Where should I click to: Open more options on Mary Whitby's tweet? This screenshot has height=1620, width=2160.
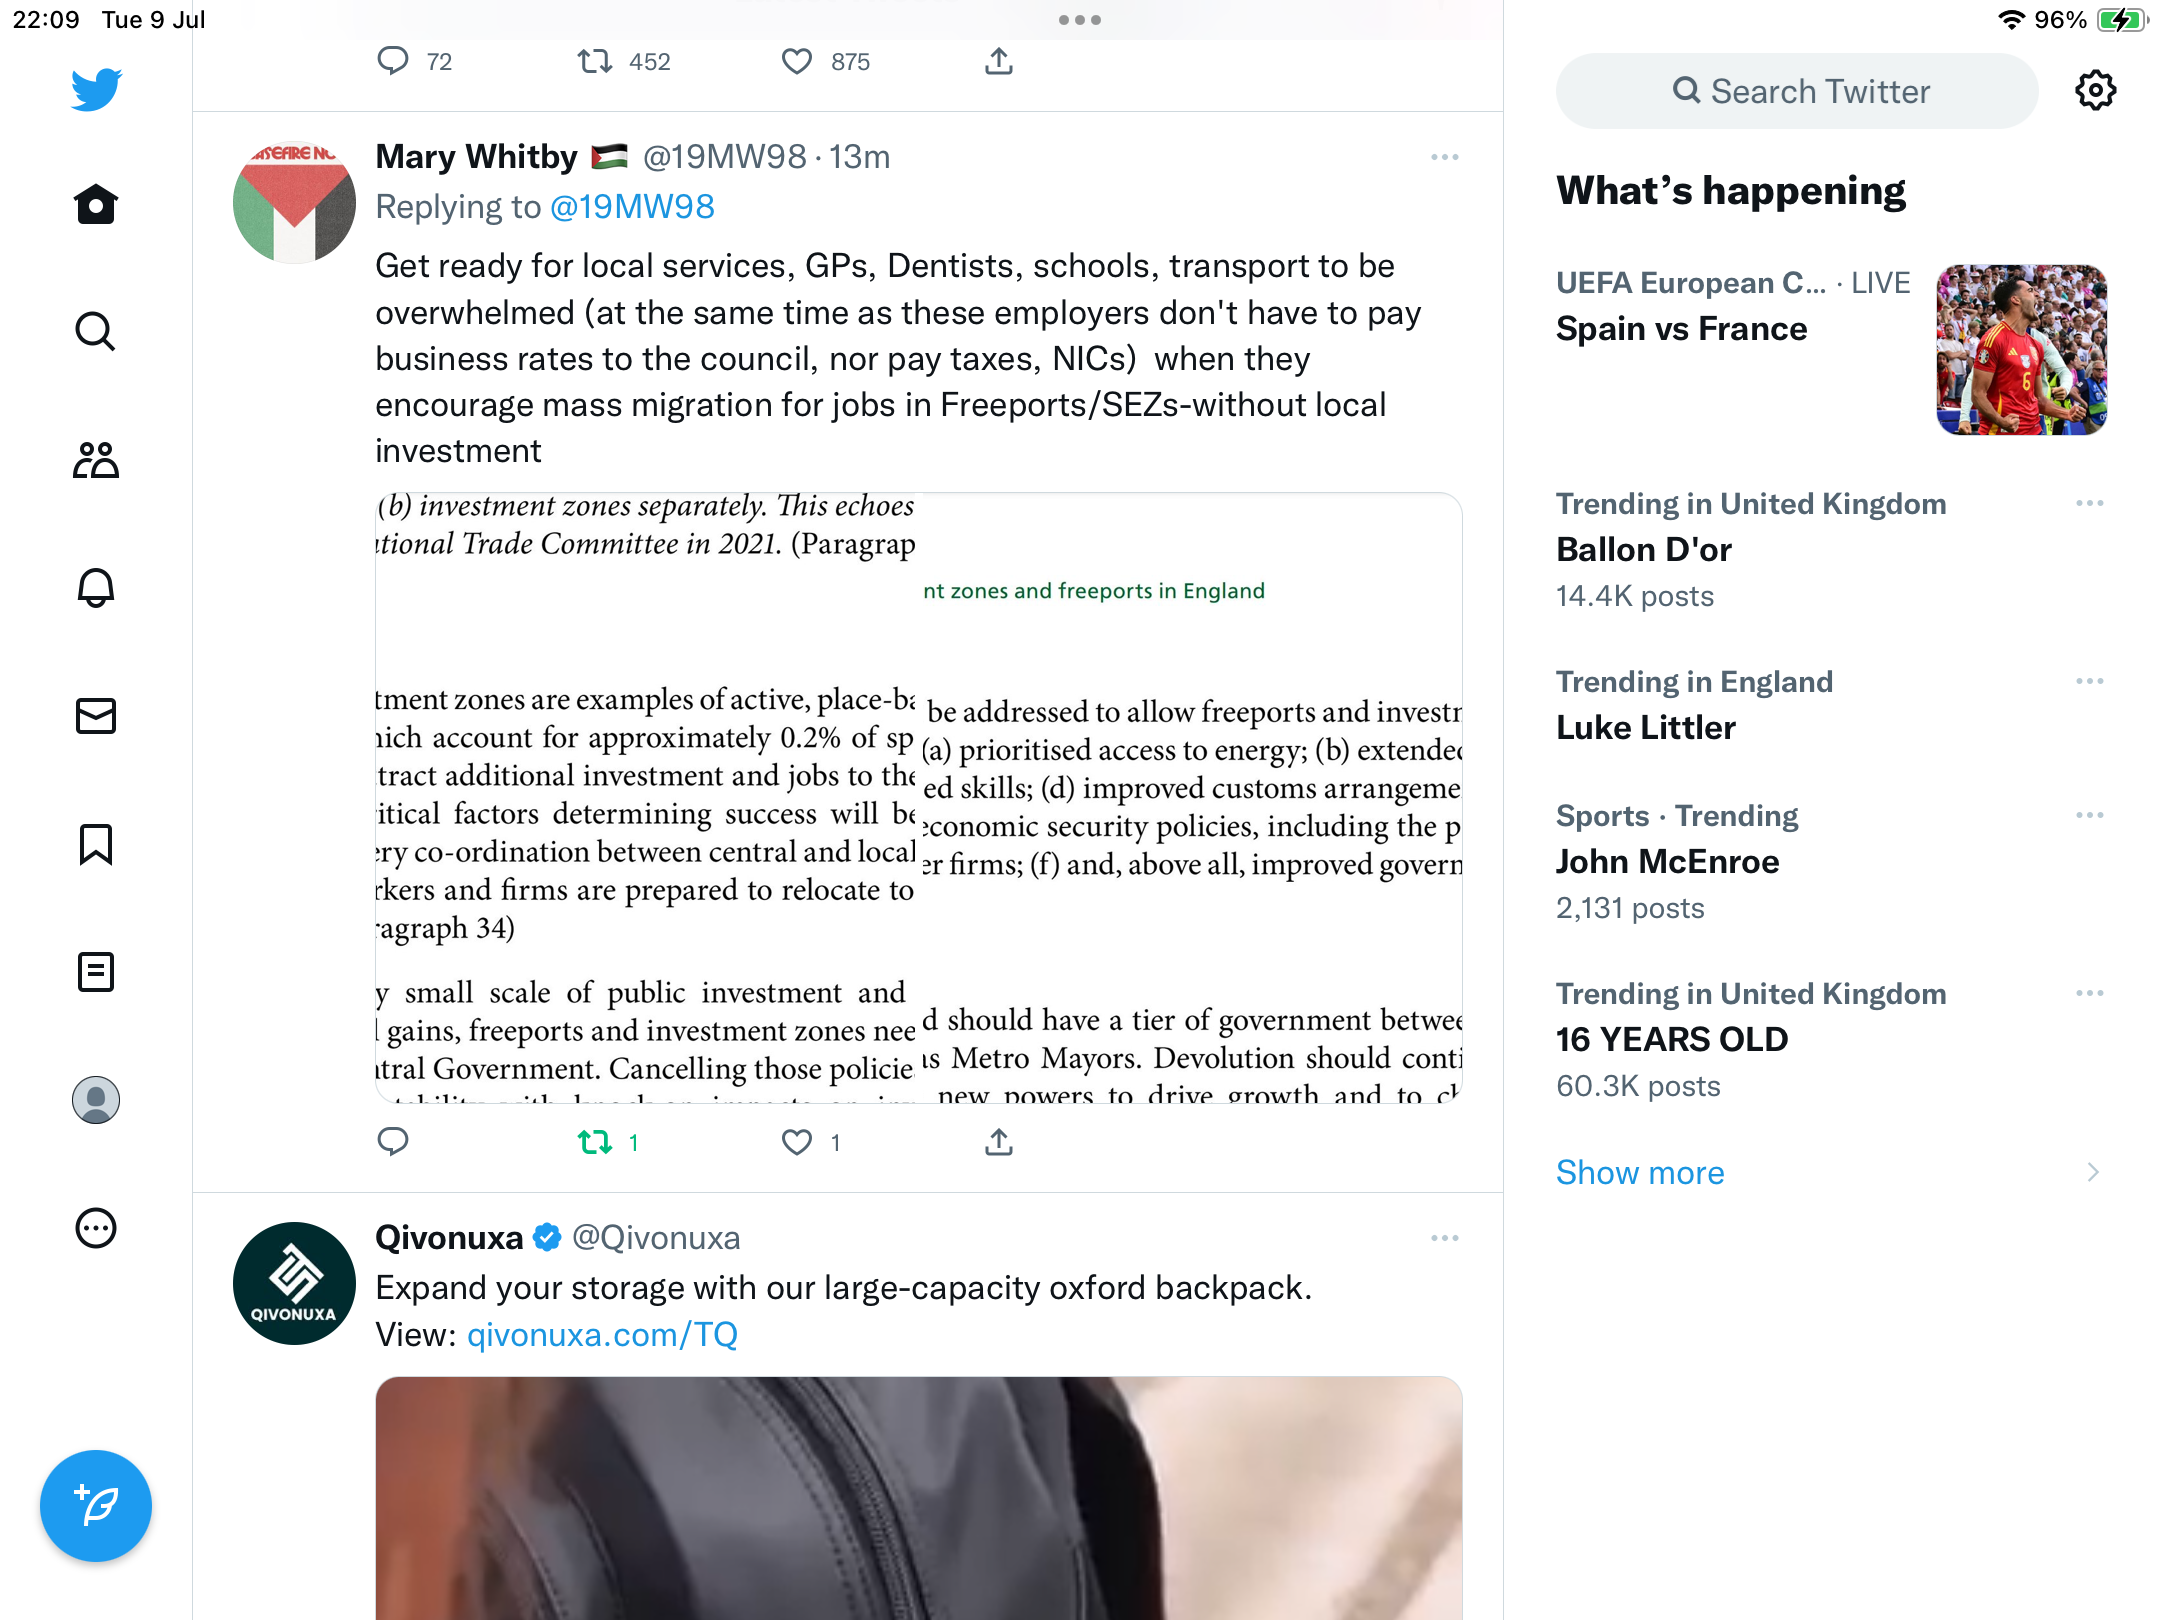pos(1444,158)
